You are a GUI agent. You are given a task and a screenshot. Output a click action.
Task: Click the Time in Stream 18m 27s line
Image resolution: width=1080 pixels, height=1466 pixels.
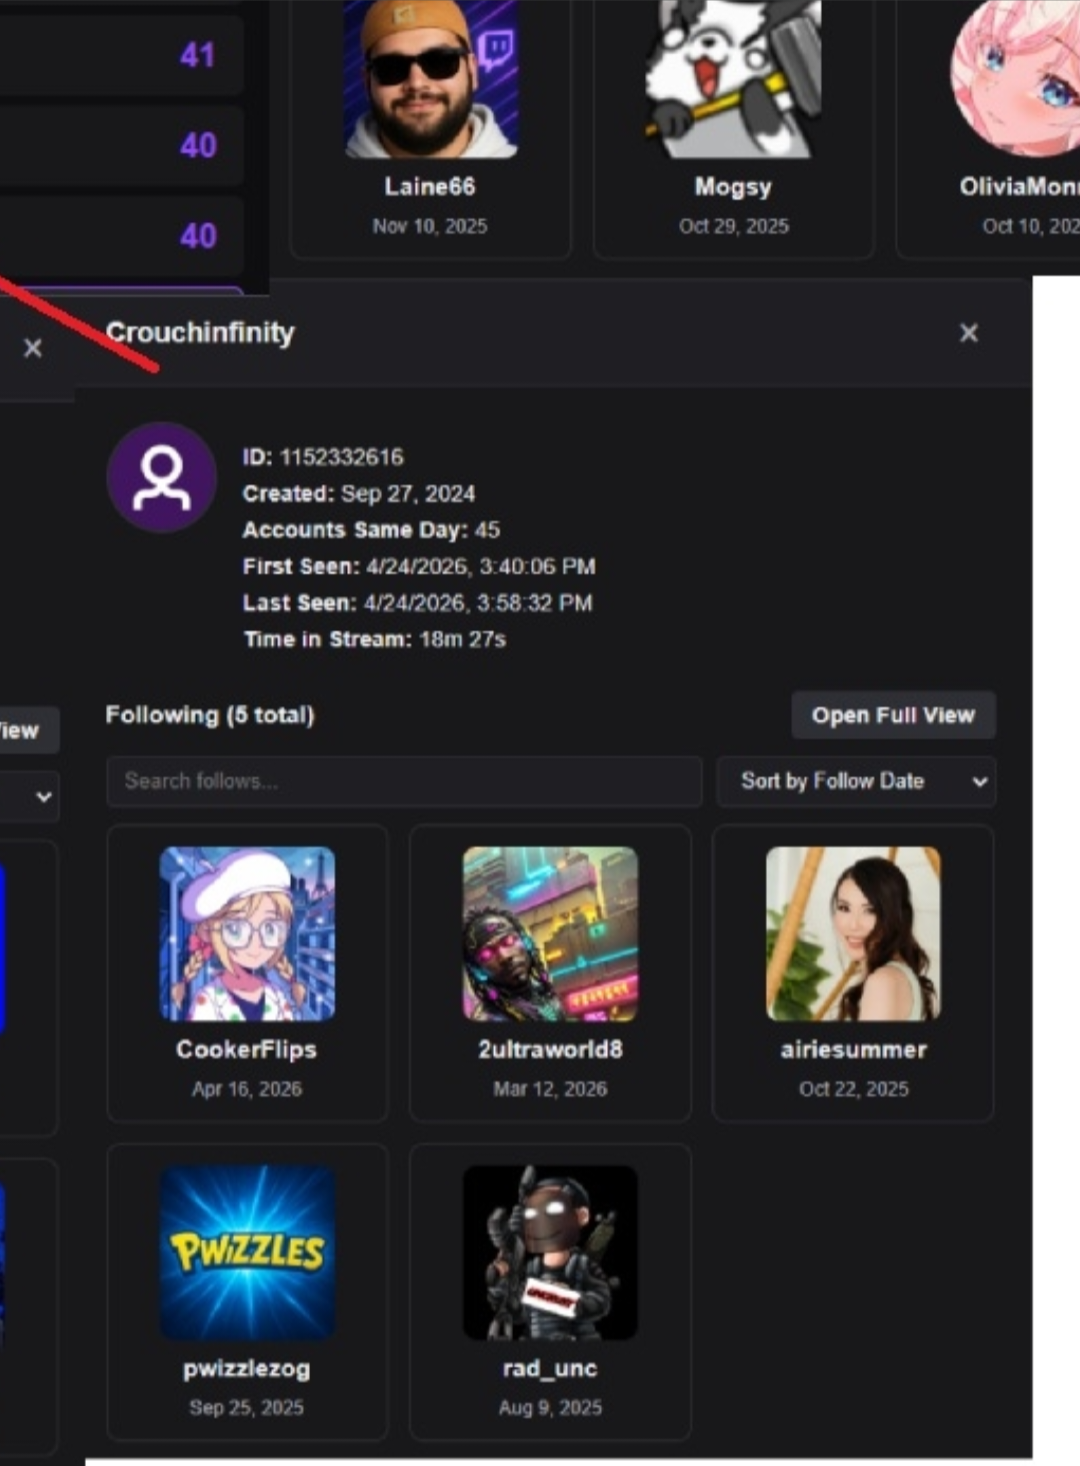(375, 639)
